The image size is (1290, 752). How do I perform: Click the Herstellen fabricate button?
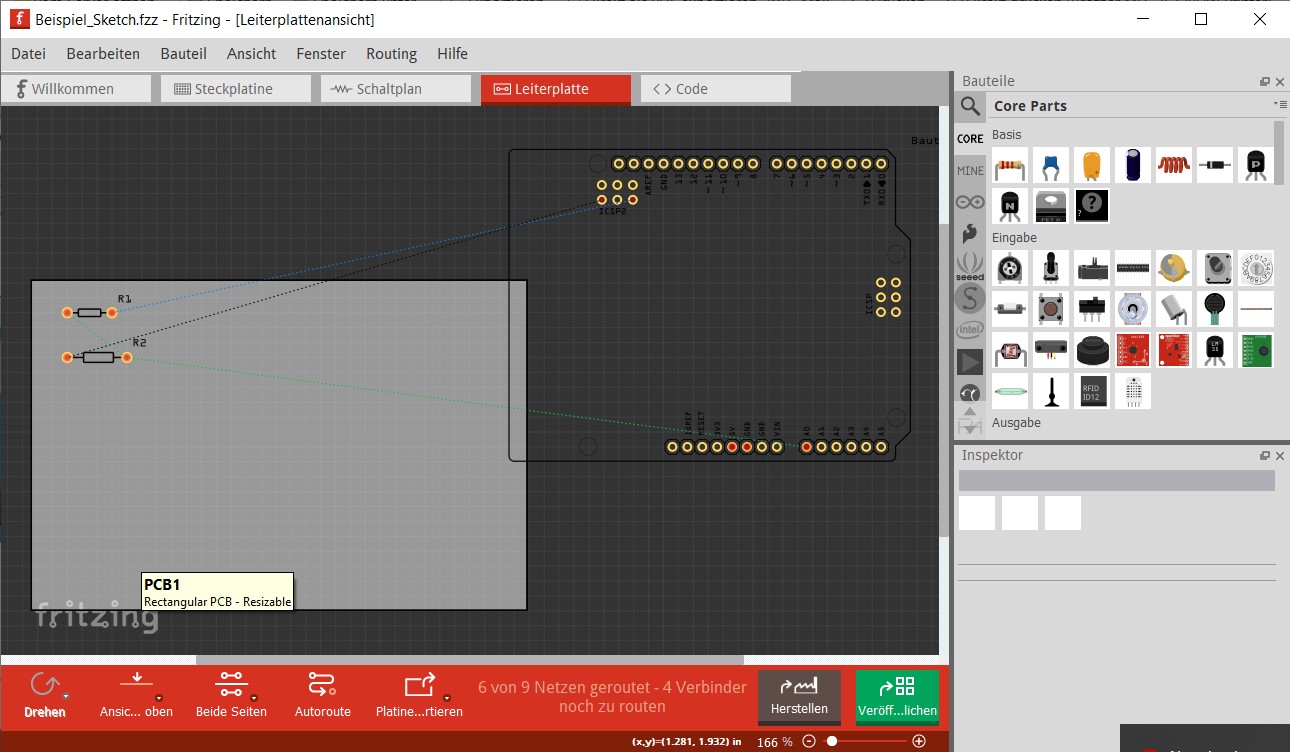click(799, 697)
